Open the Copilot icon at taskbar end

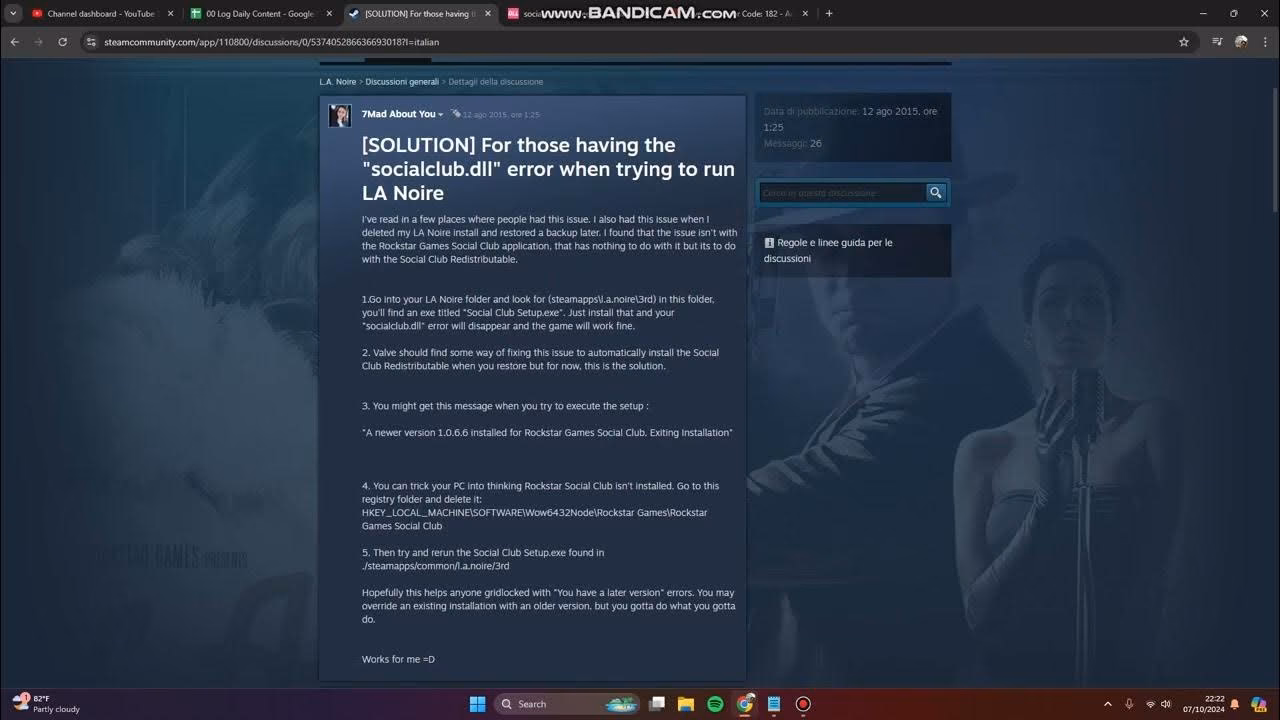click(x=1259, y=704)
